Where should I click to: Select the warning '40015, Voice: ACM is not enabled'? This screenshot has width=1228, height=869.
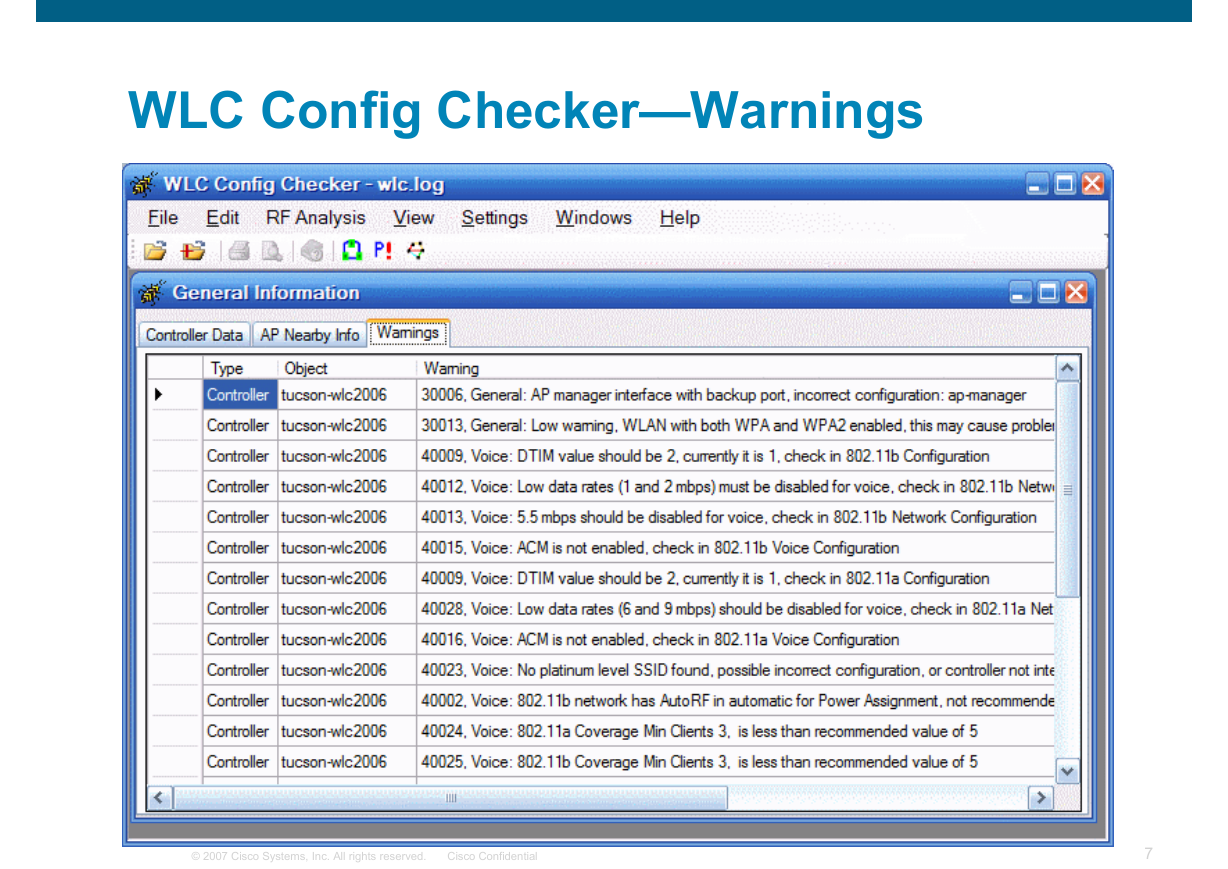click(x=736, y=548)
